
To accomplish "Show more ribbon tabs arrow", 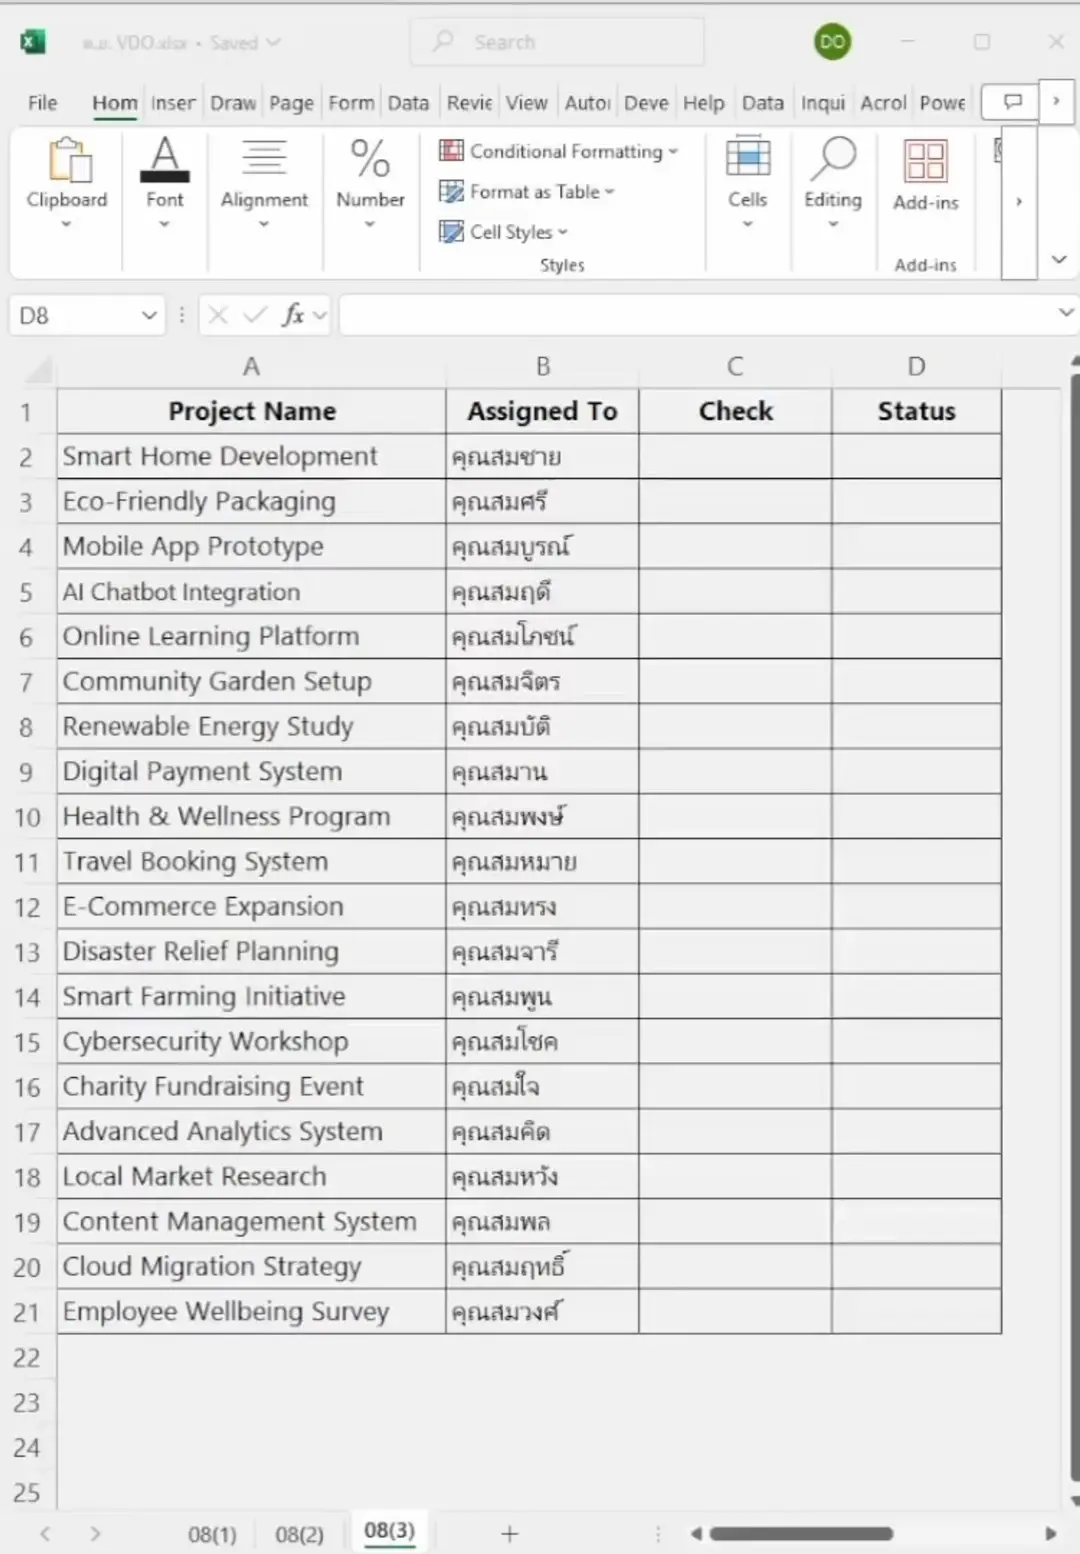I will [x=1056, y=102].
